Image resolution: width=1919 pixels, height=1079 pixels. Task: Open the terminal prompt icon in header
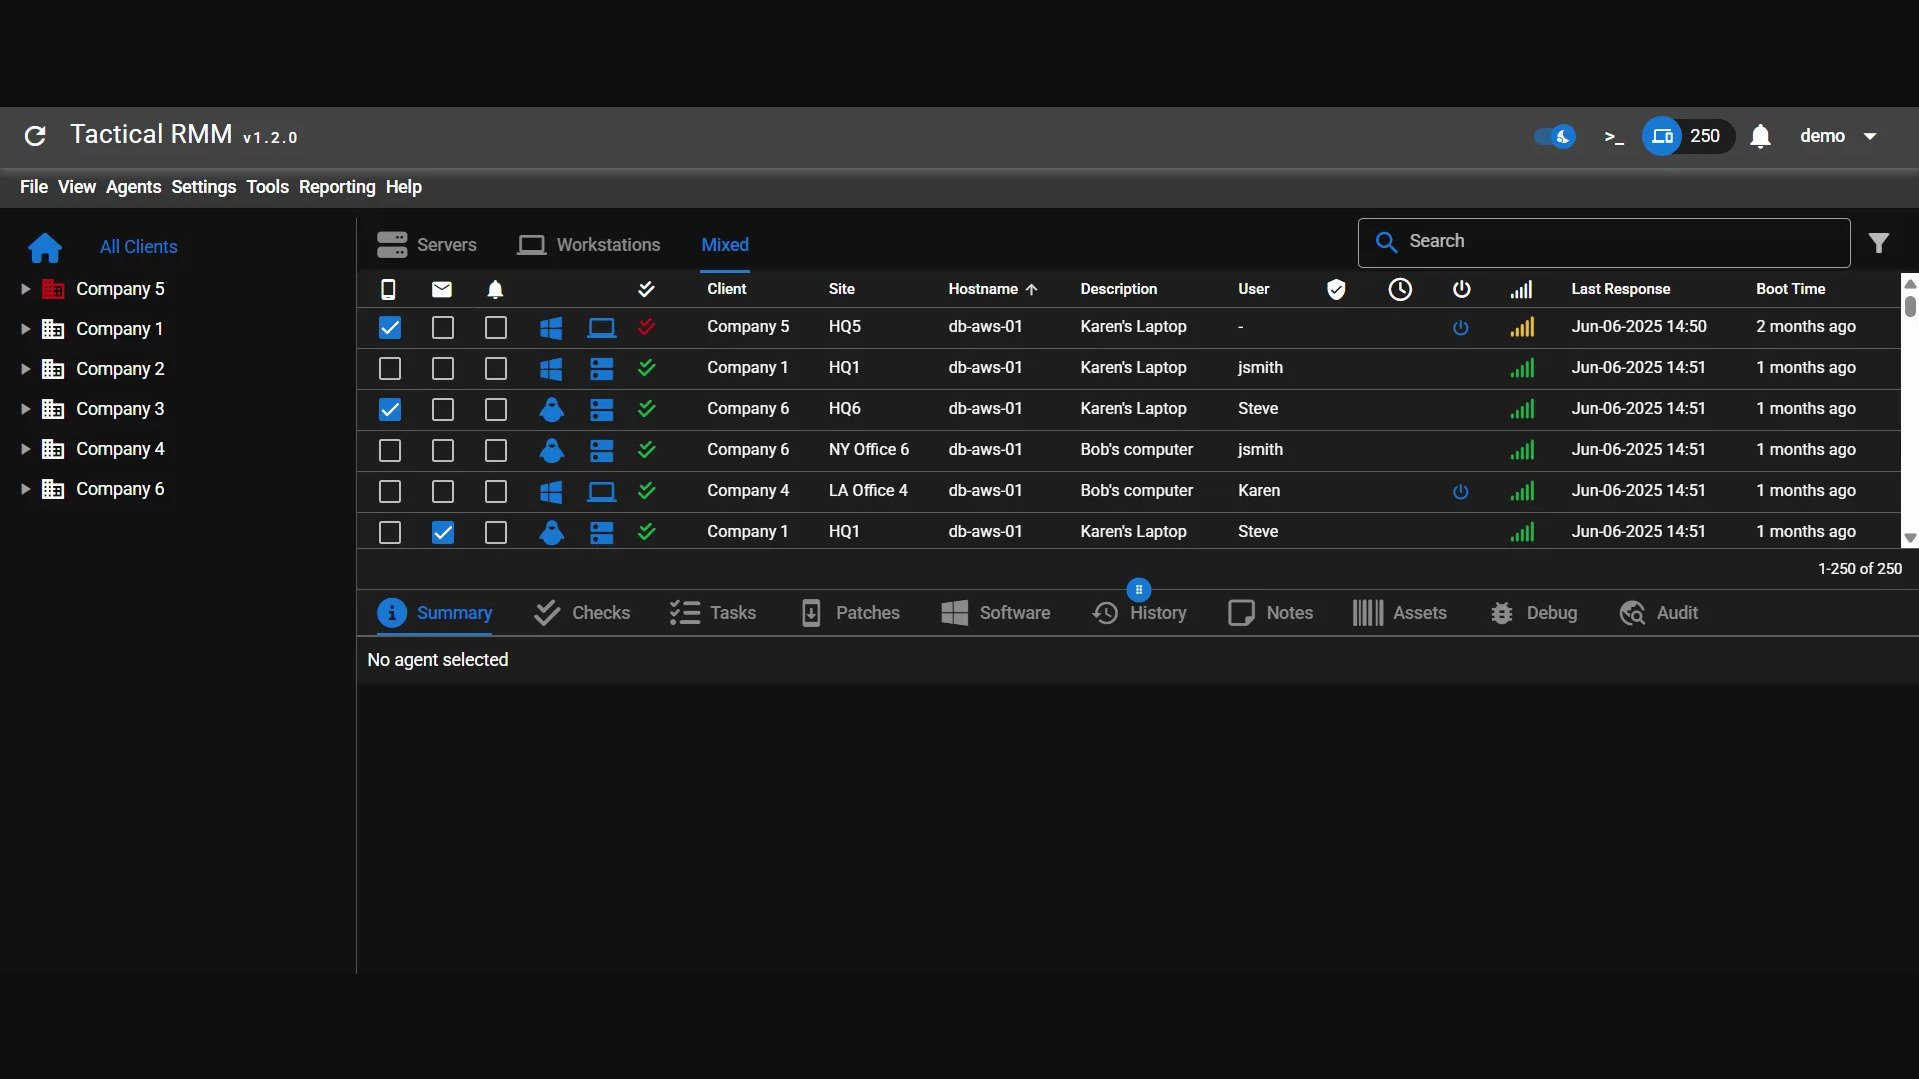[x=1613, y=137]
